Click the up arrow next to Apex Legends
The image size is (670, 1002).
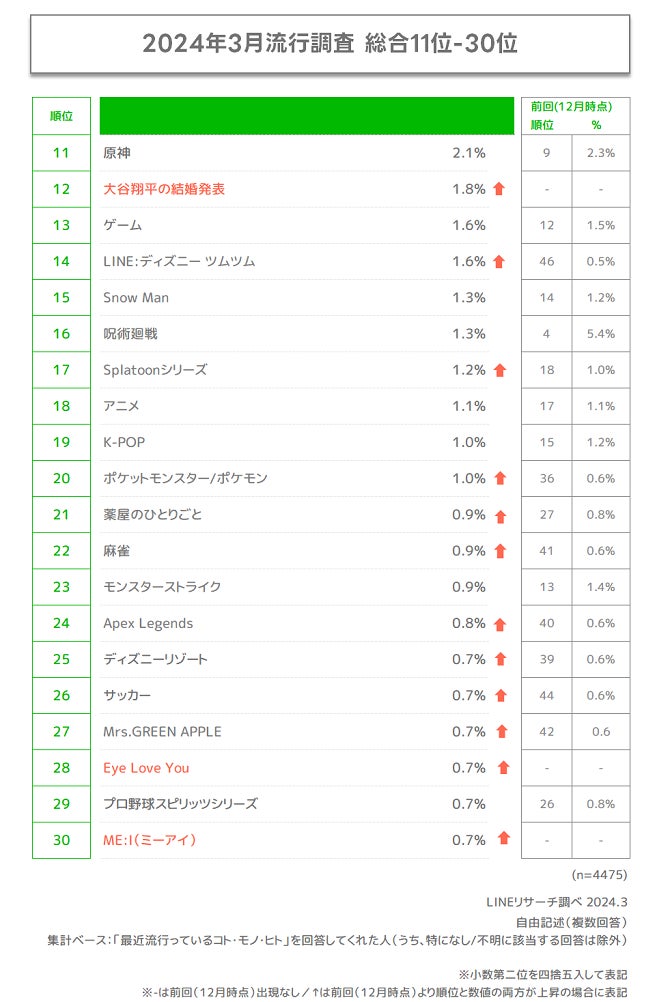pyautogui.click(x=500, y=624)
